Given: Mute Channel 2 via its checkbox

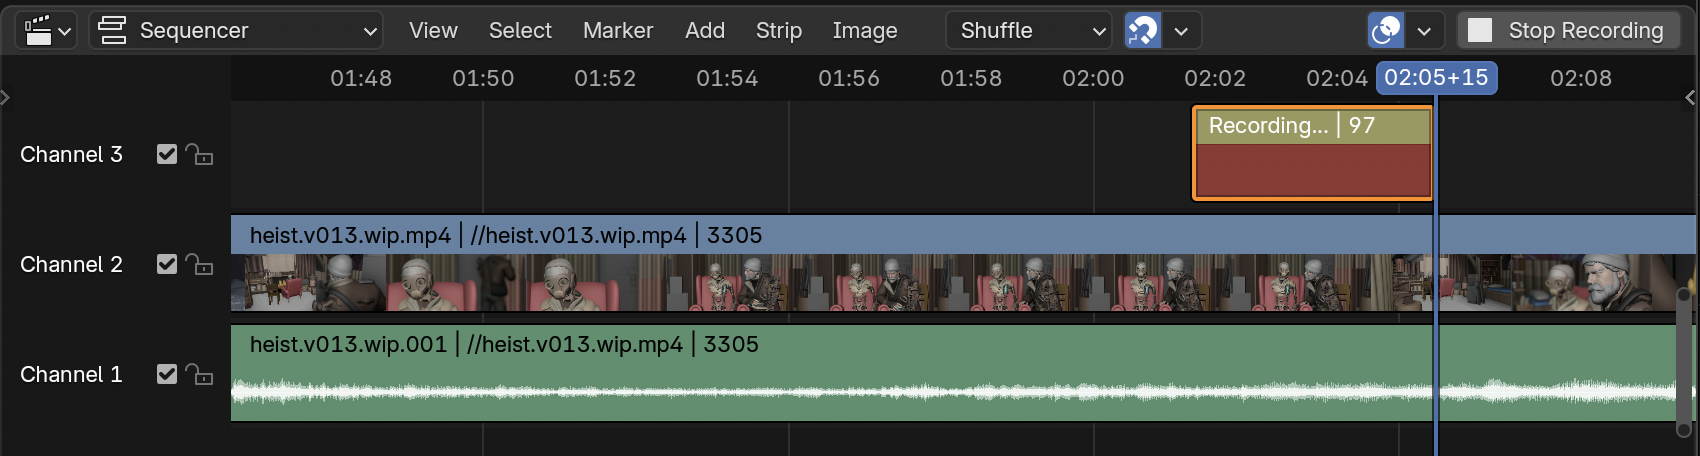Looking at the screenshot, I should coord(167,264).
